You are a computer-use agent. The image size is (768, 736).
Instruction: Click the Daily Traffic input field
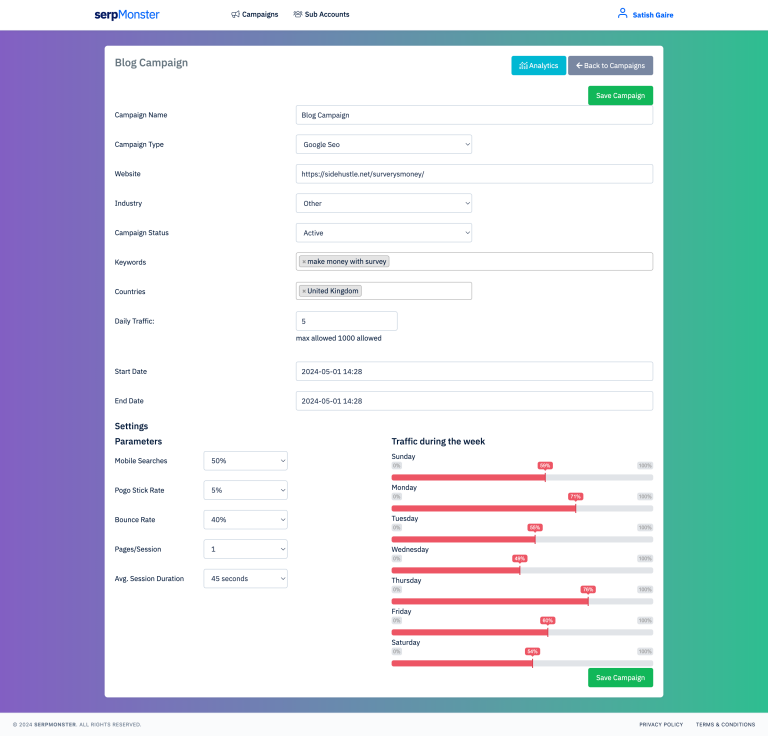pos(346,321)
